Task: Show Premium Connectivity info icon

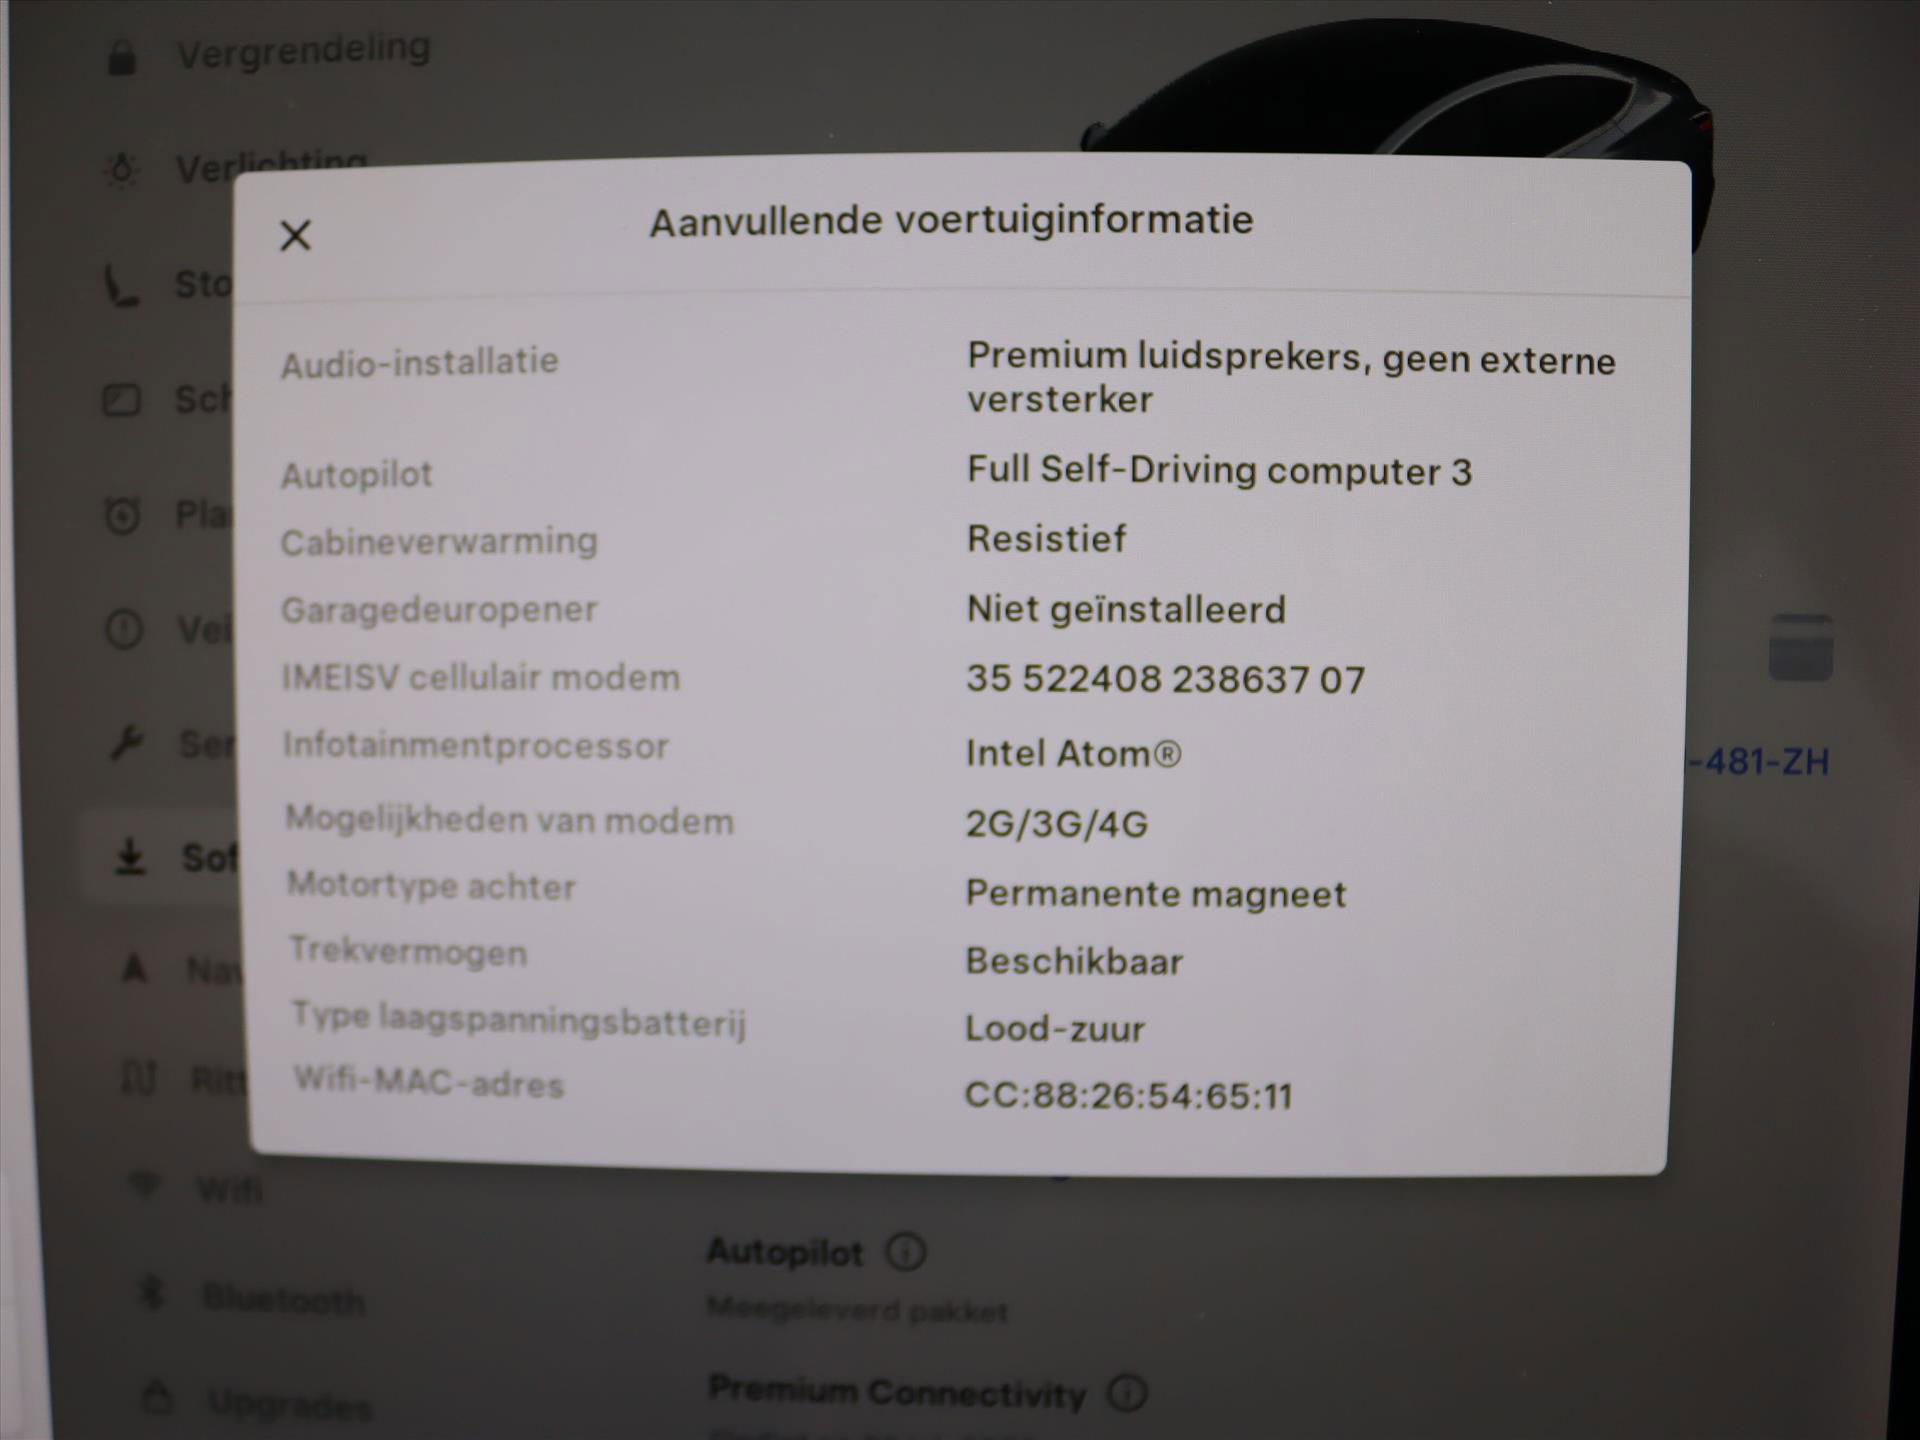Action: 1128,1393
